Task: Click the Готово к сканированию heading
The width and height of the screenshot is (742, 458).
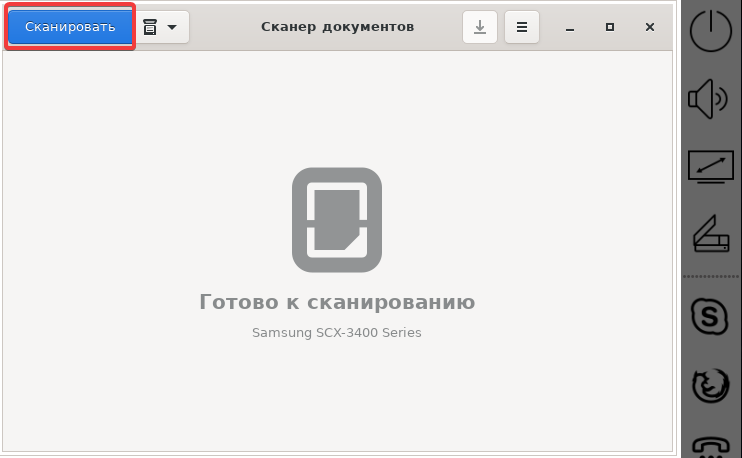Action: [x=337, y=302]
